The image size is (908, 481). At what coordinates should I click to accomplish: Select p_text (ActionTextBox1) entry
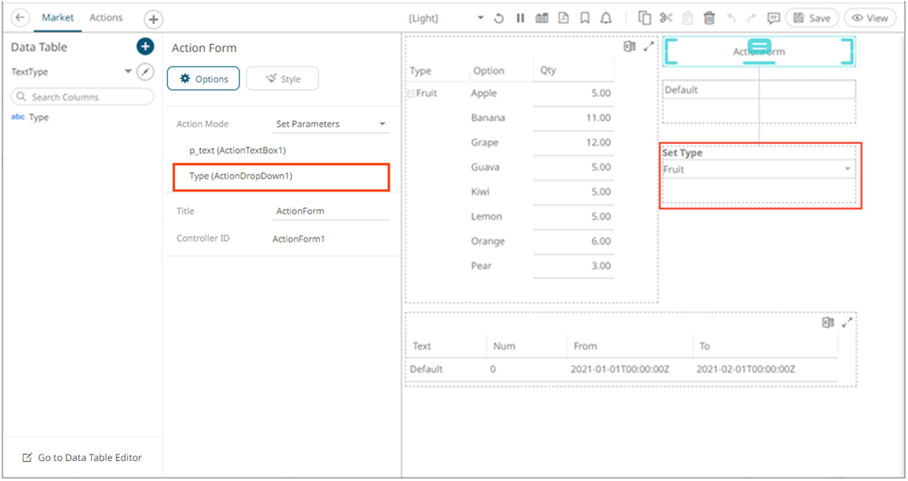pos(237,150)
